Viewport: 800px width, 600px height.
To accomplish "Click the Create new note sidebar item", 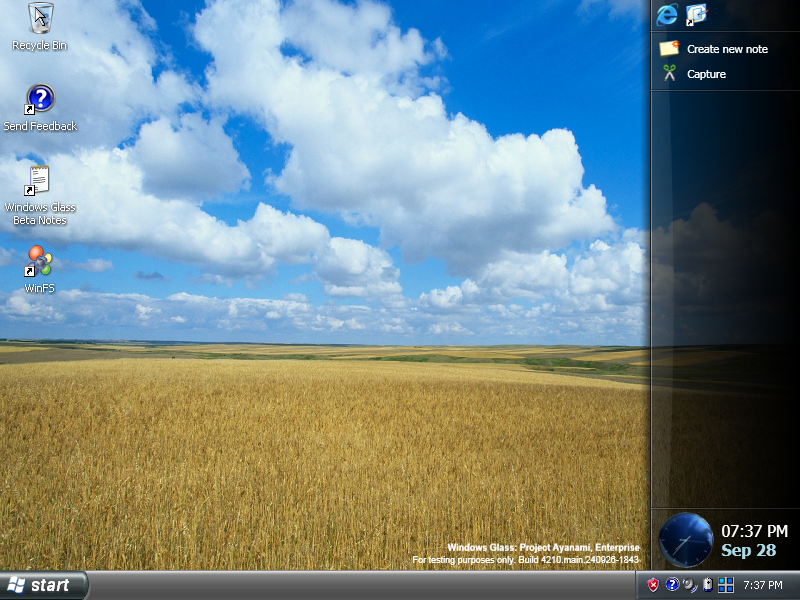I will pos(714,49).
